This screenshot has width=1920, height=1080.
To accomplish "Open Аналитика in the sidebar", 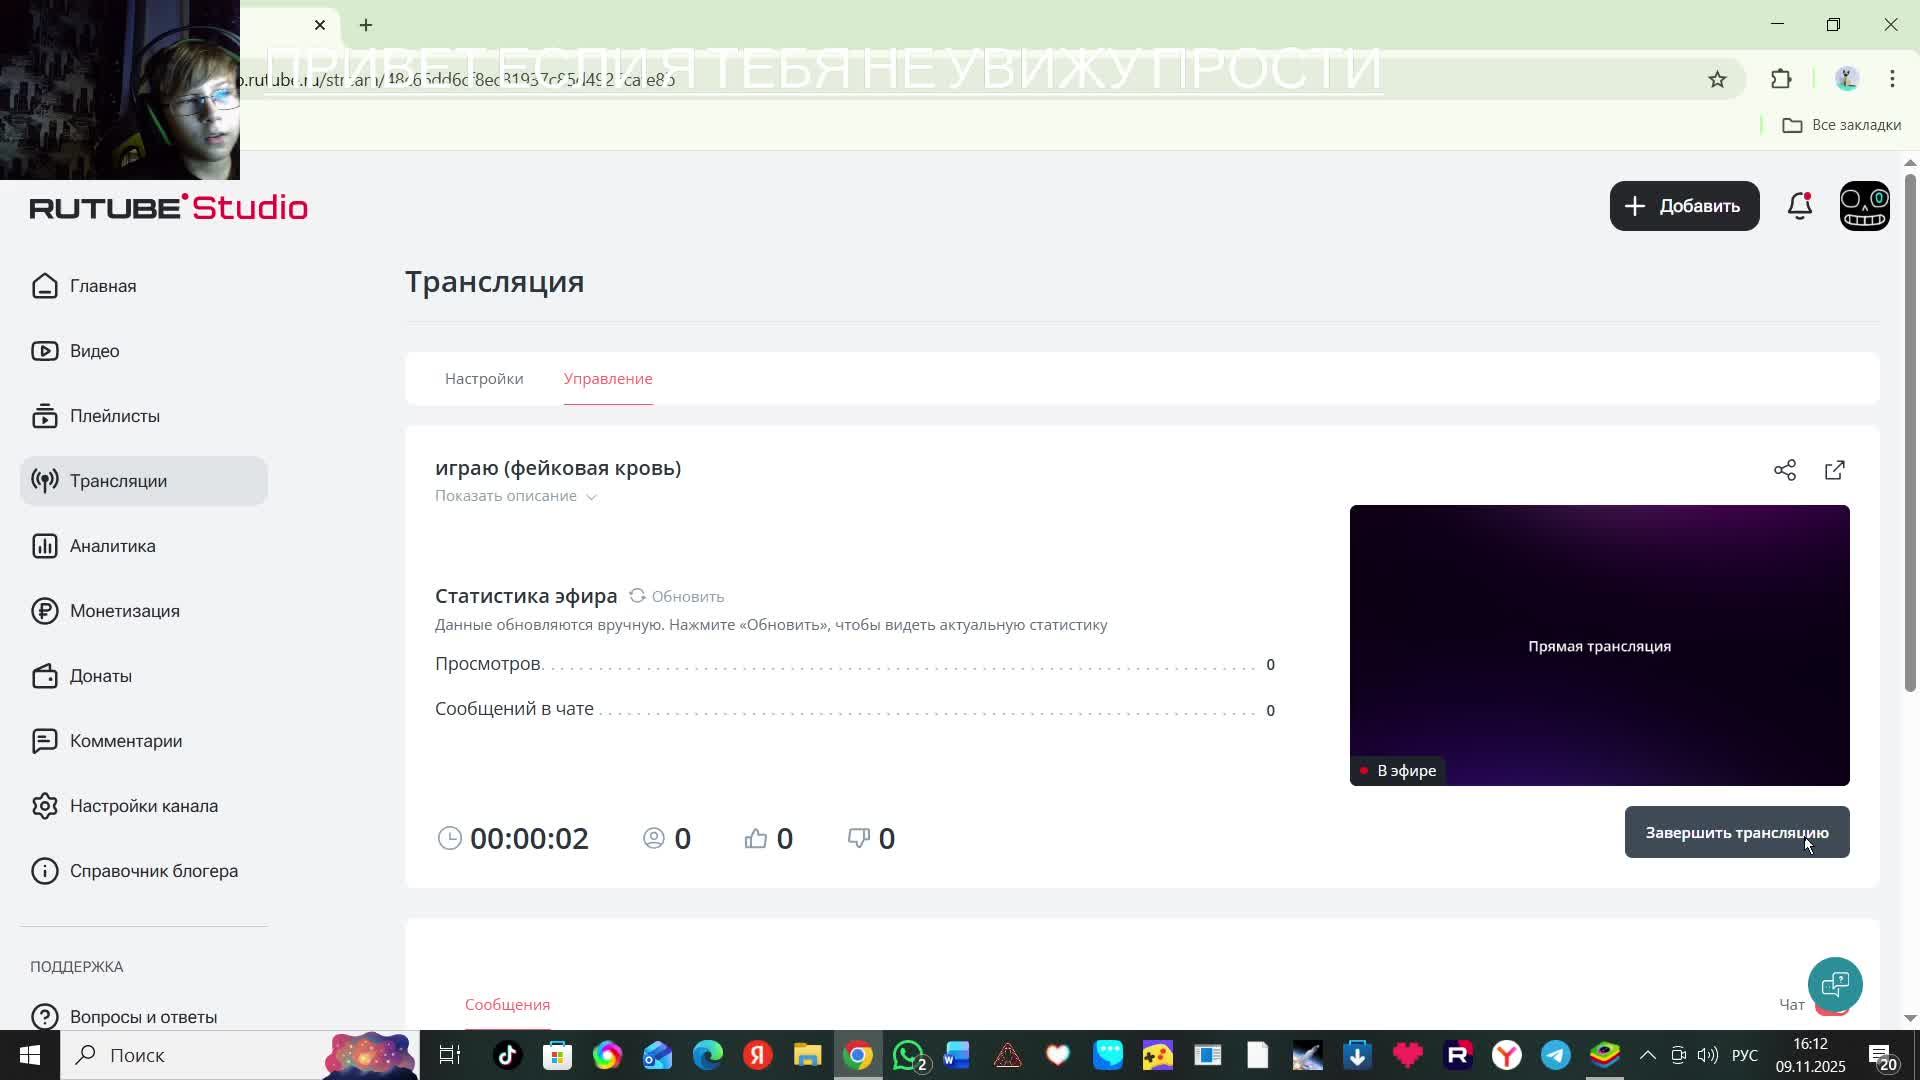I will 112,546.
